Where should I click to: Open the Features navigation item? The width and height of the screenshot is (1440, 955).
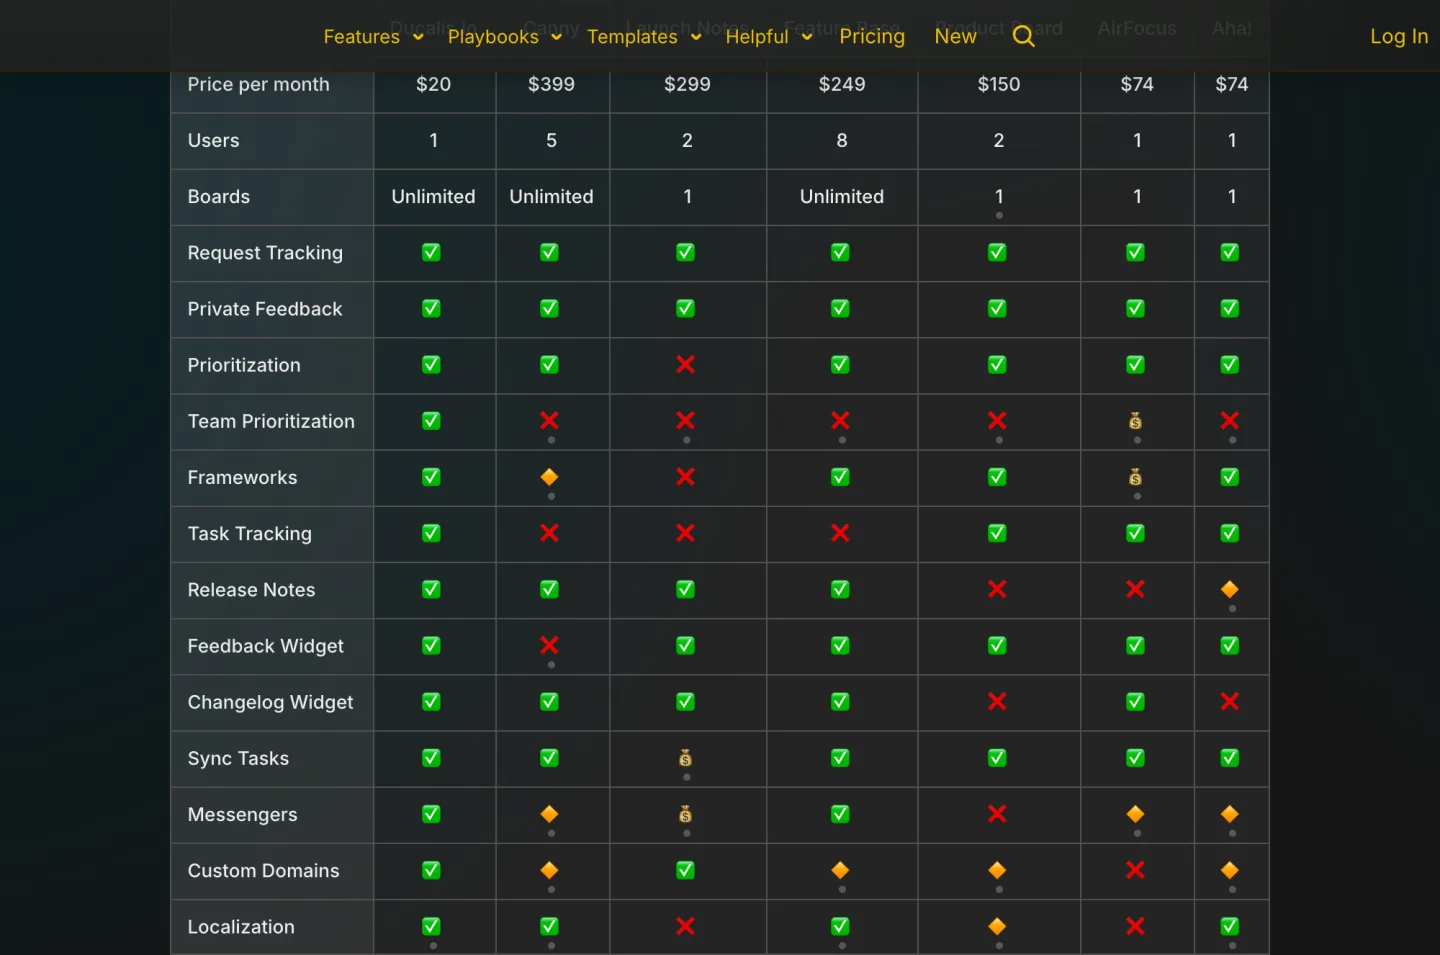coord(362,37)
